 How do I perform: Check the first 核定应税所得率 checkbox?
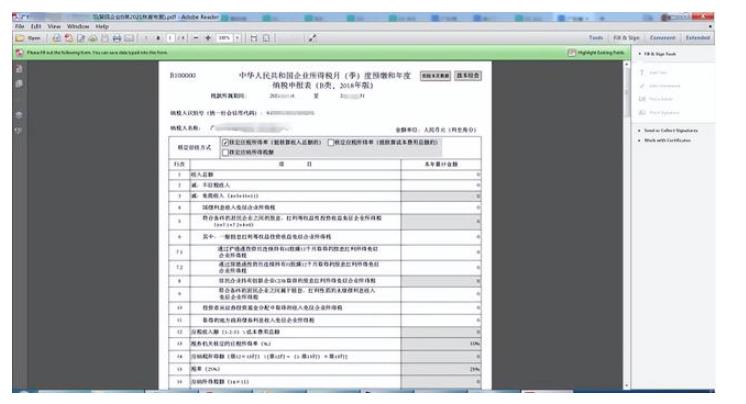(226, 143)
